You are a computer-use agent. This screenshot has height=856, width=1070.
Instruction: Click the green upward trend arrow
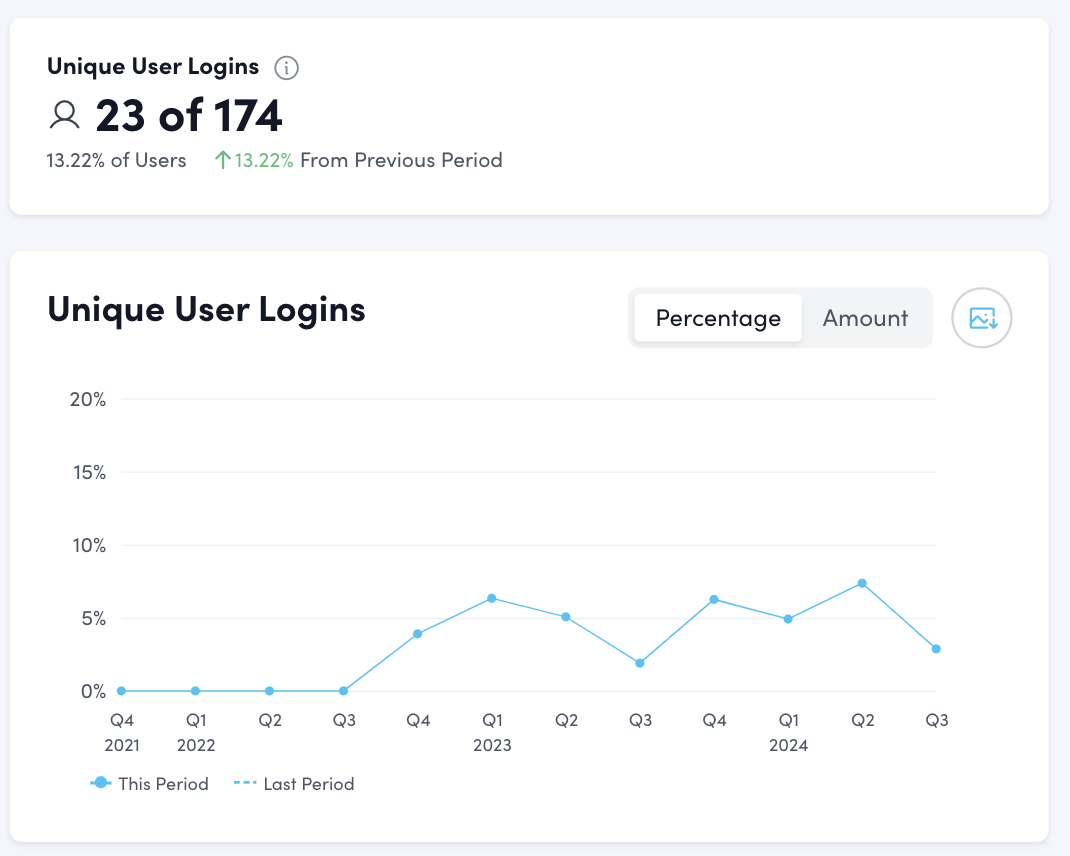coord(223,160)
